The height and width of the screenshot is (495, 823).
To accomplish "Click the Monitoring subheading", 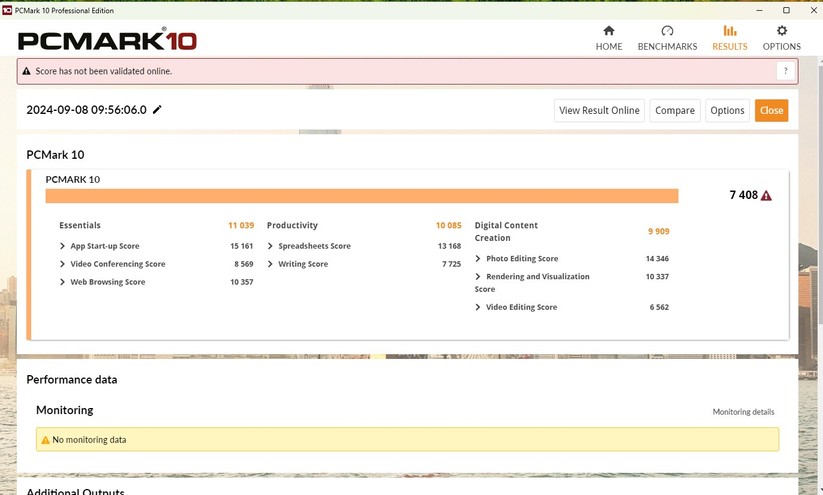I will click(x=65, y=410).
